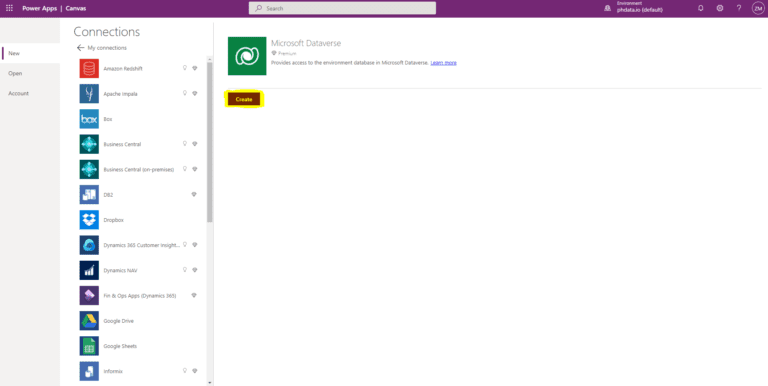The height and width of the screenshot is (386, 768).
Task: Click the notifications bell icon
Action: [700, 8]
